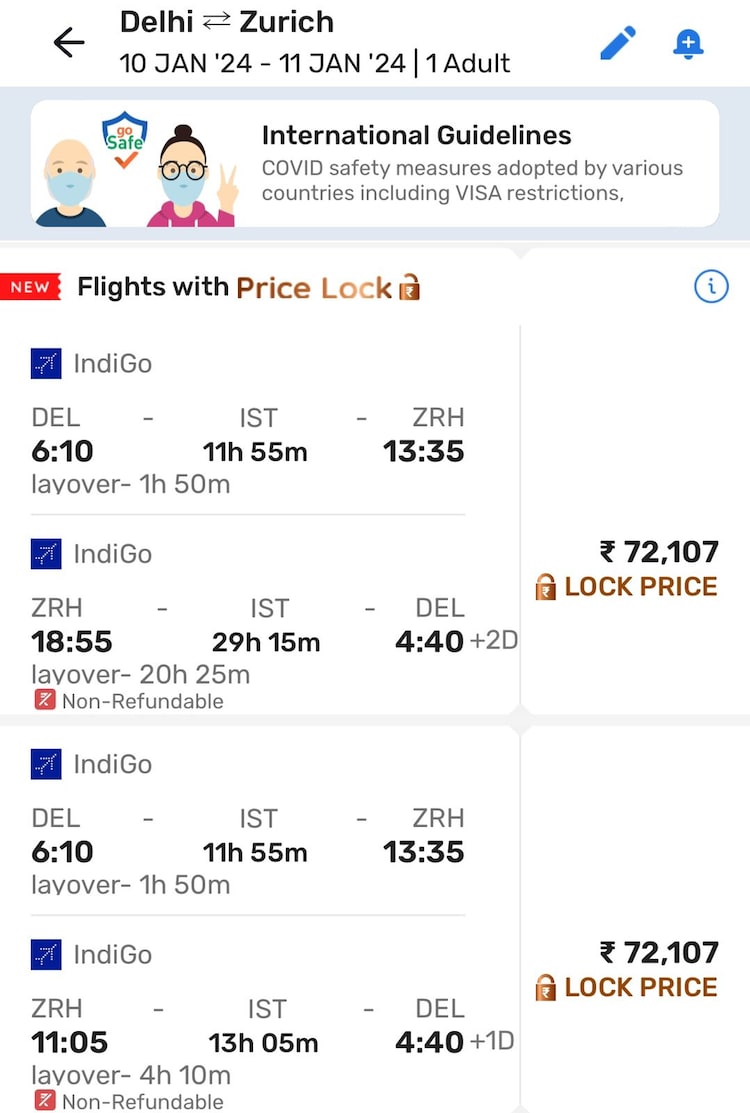Tap the Delhi ⇄ Zurich route title

227,22
